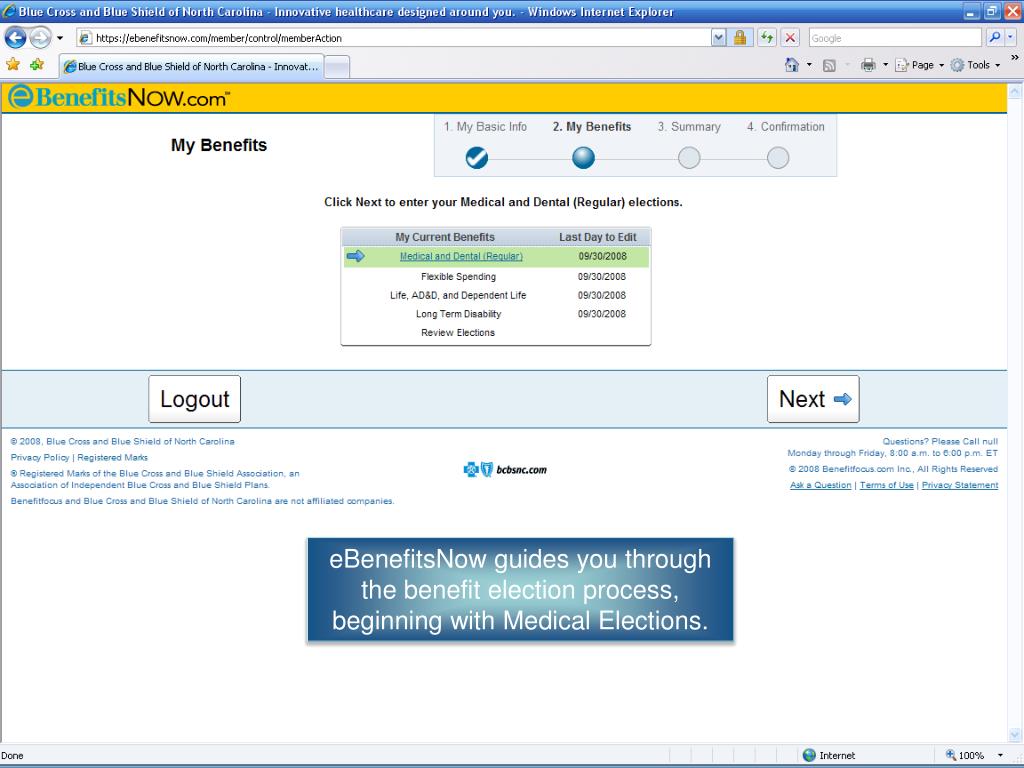Open the Terms of Use link
Screen dimensions: 1024x768
pos(886,485)
